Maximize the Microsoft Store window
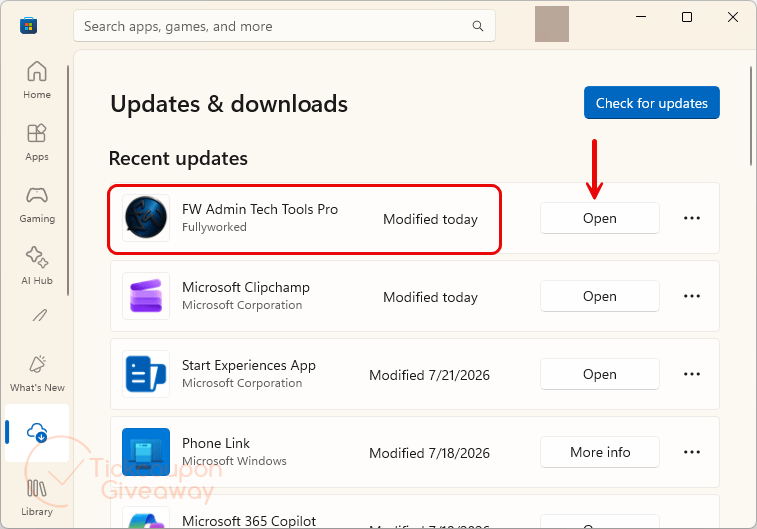The image size is (757, 529). (687, 17)
